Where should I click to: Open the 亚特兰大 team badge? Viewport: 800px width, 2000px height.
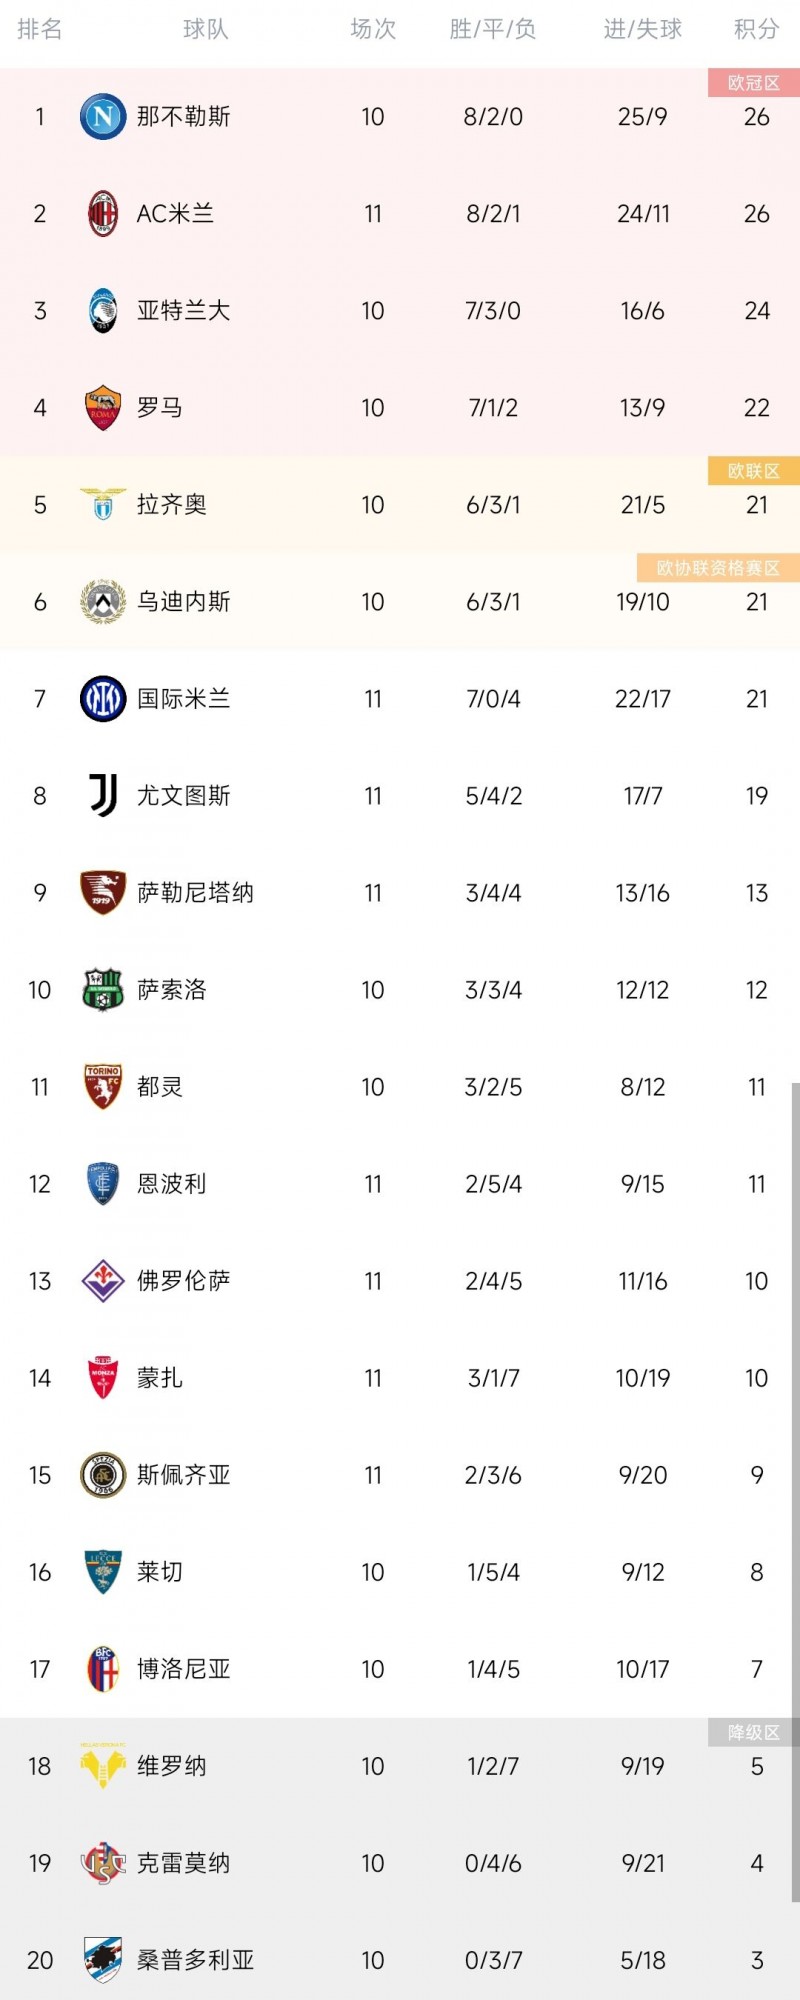(102, 311)
